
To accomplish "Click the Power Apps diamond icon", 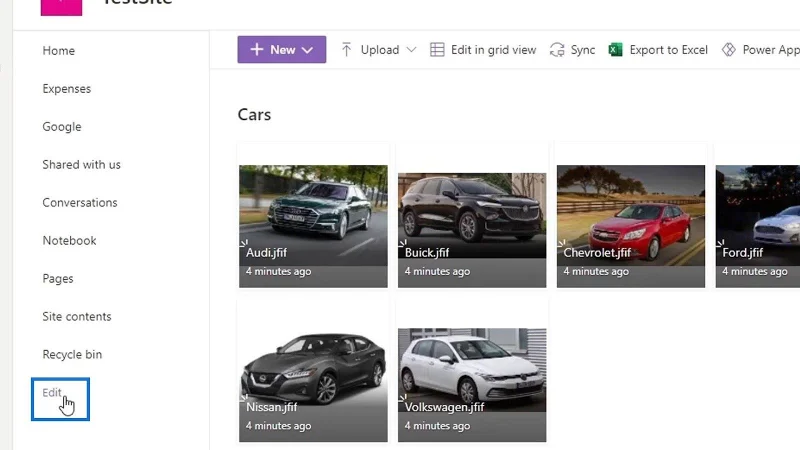I will [729, 49].
